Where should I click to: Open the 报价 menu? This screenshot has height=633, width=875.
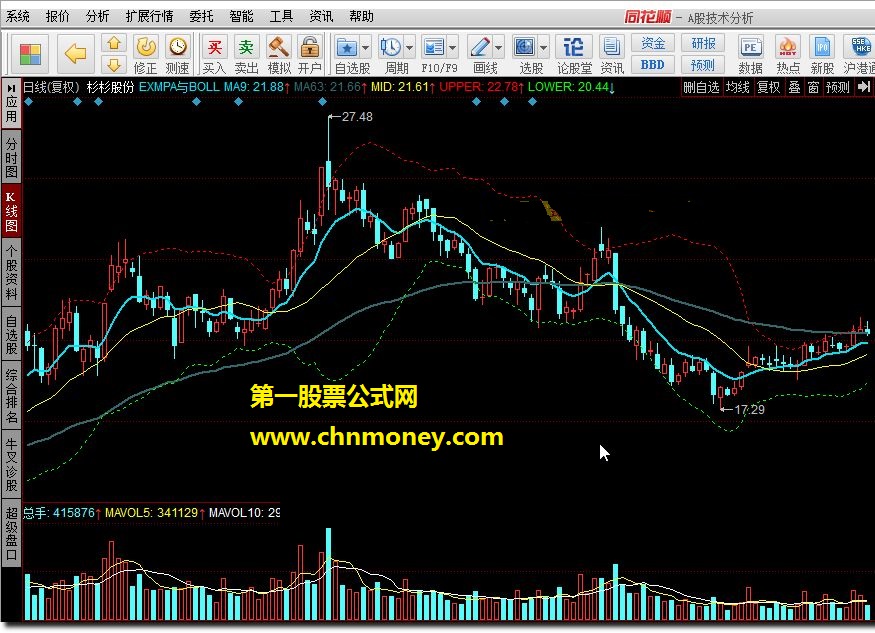pyautogui.click(x=57, y=17)
